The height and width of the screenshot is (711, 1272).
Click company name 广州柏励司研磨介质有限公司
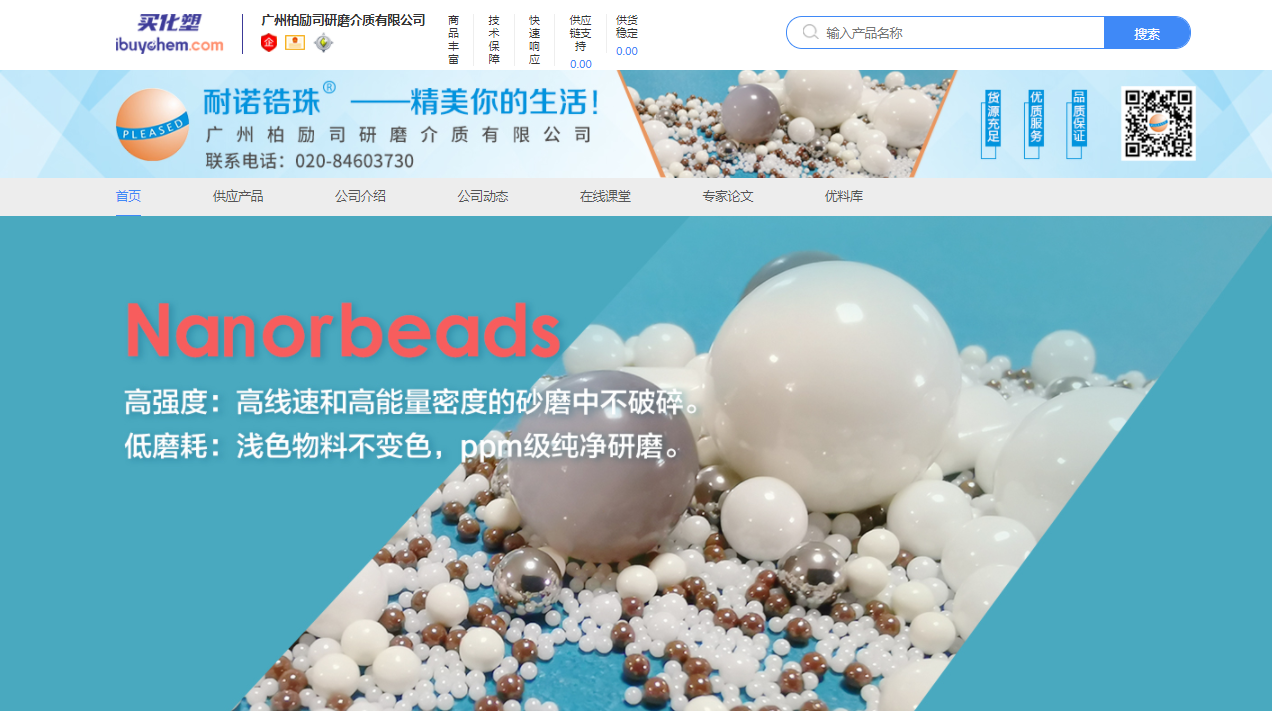point(343,20)
